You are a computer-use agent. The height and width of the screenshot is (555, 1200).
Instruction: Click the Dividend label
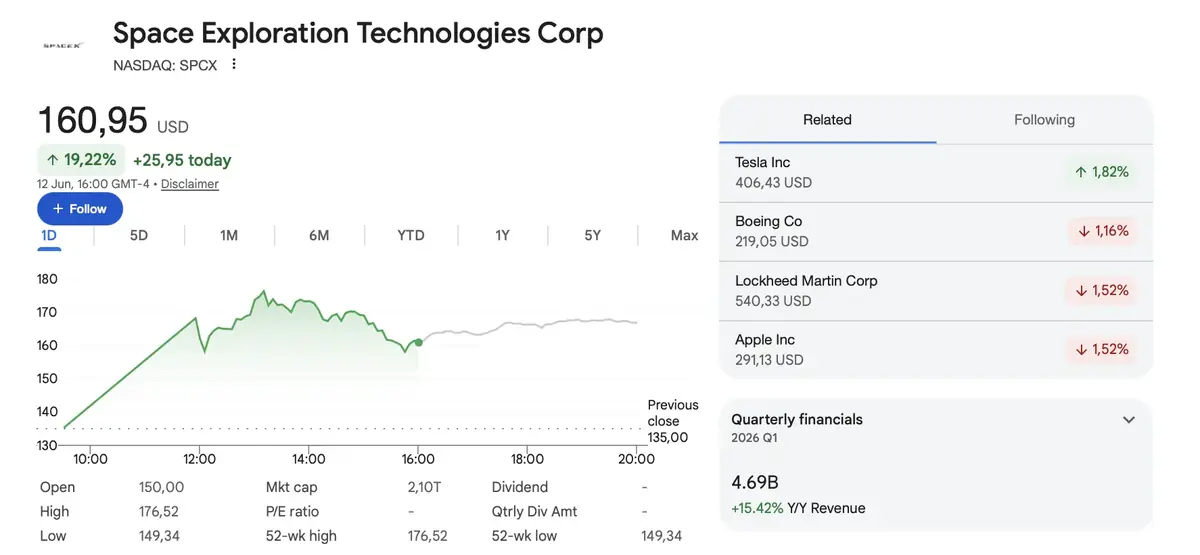tap(520, 487)
